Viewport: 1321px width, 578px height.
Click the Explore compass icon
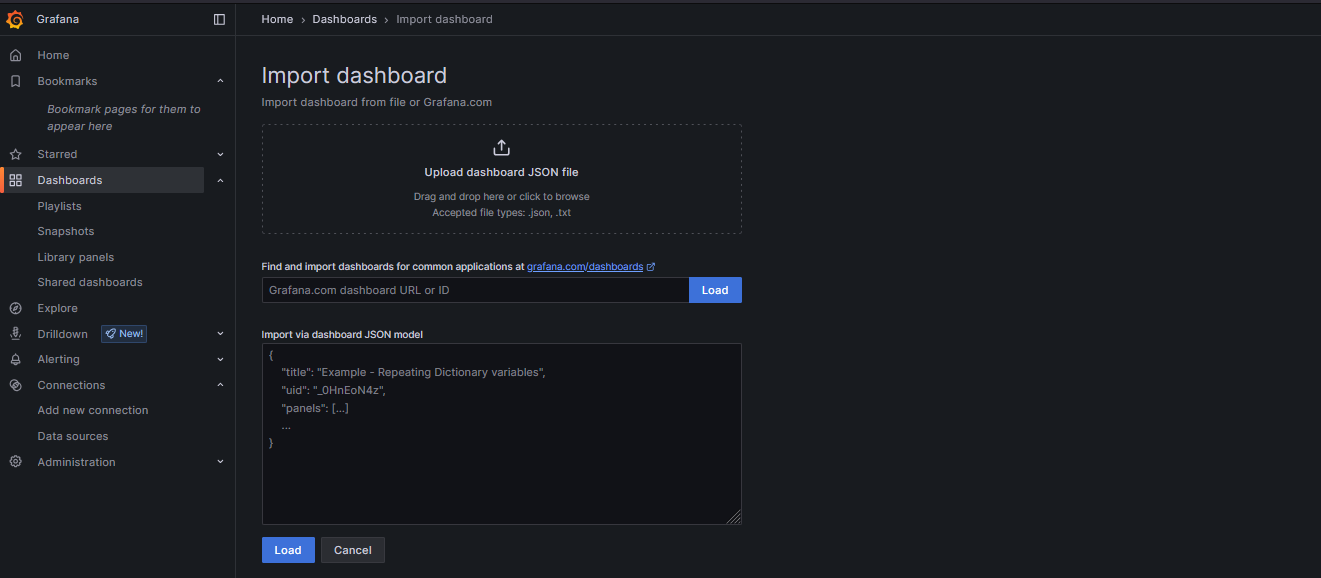click(x=15, y=308)
